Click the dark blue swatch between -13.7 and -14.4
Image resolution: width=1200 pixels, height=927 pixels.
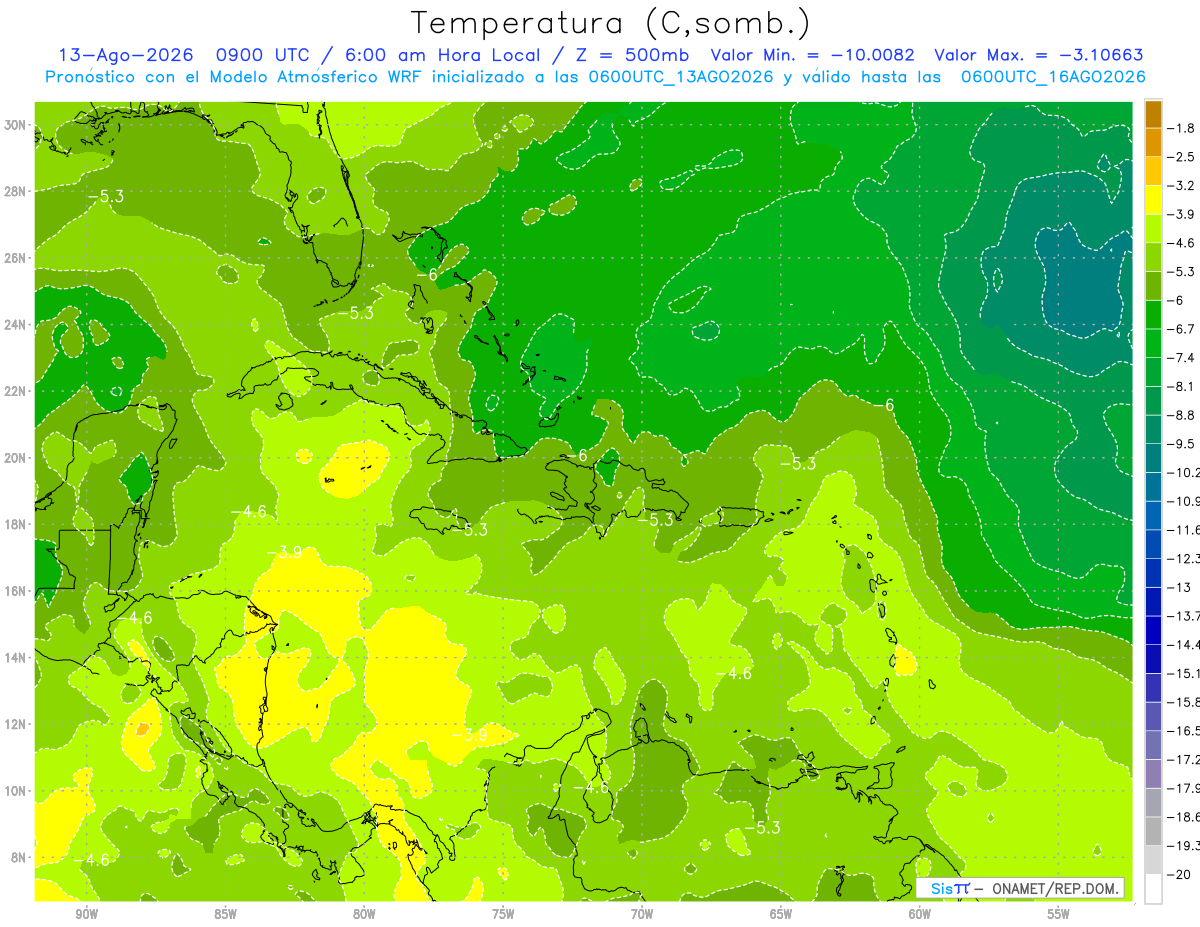(1153, 630)
